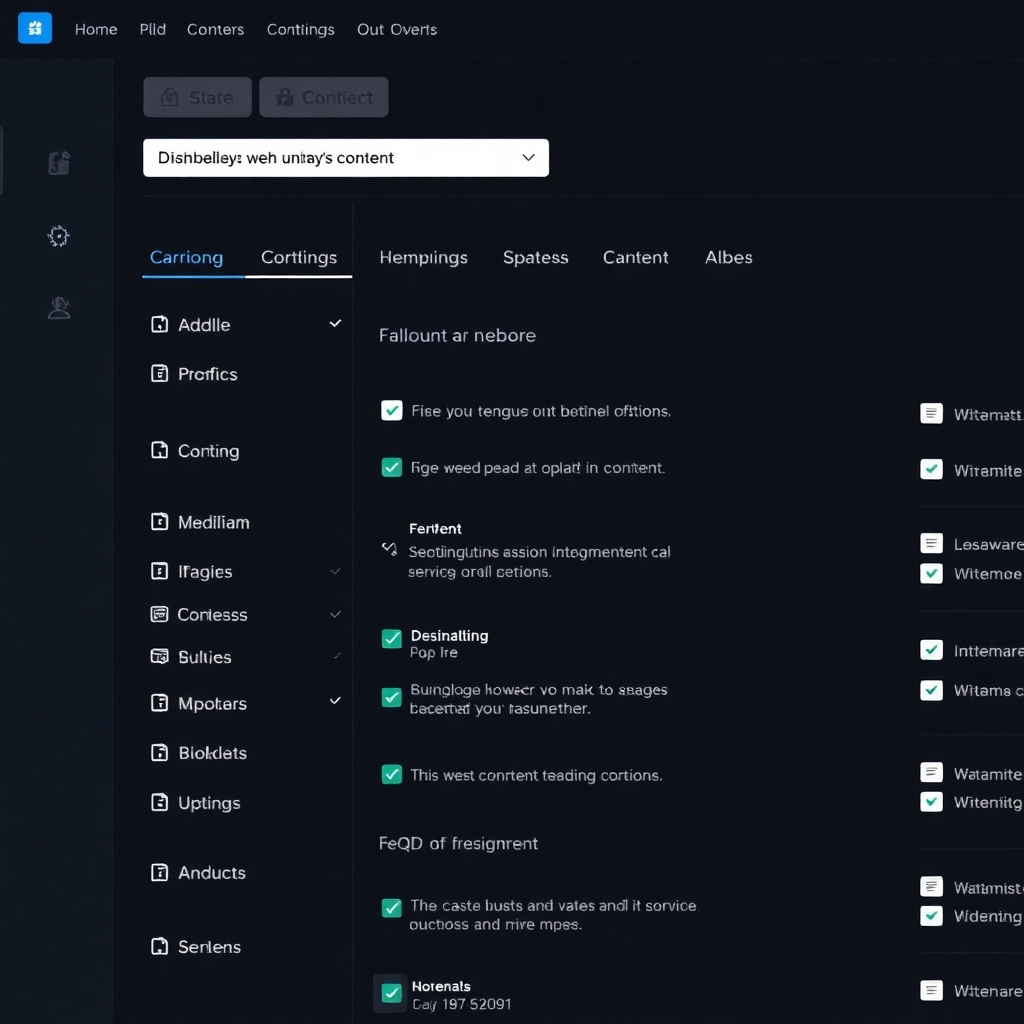Click the Blokdets sidebar icon

click(160, 752)
